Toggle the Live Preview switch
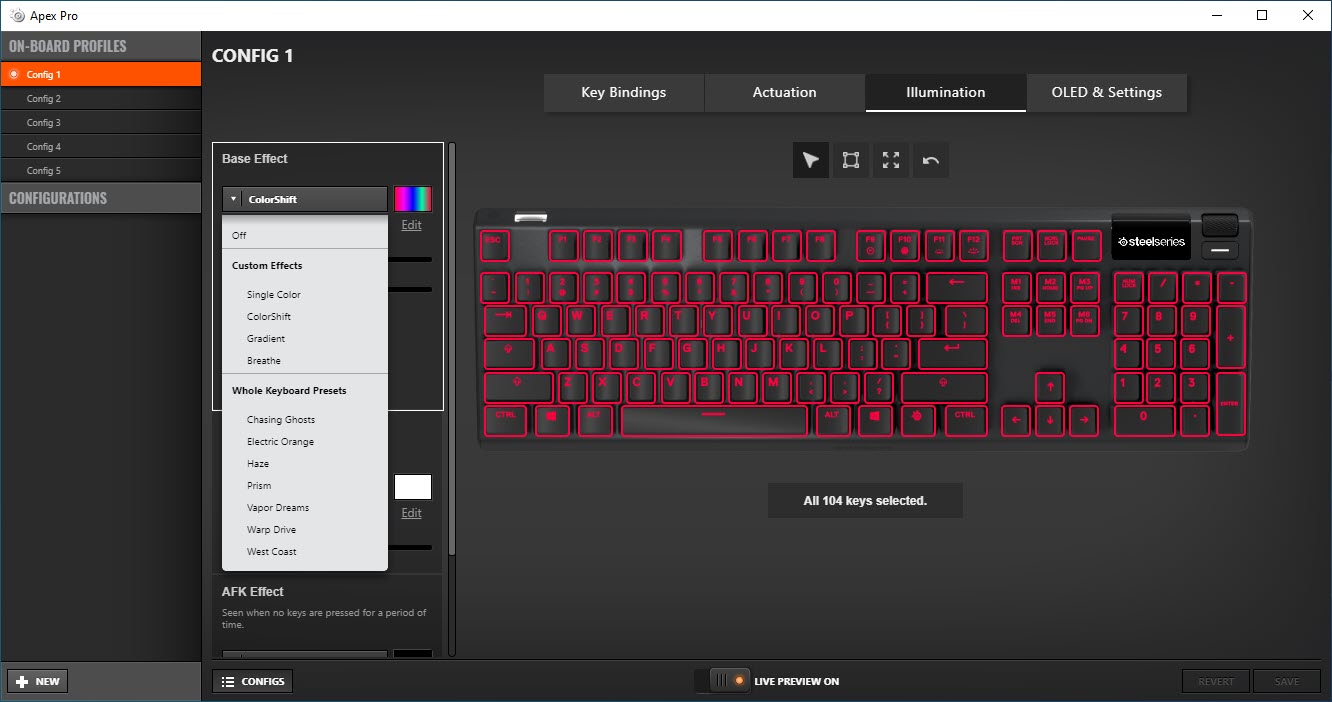Image resolution: width=1332 pixels, height=702 pixels. point(722,681)
